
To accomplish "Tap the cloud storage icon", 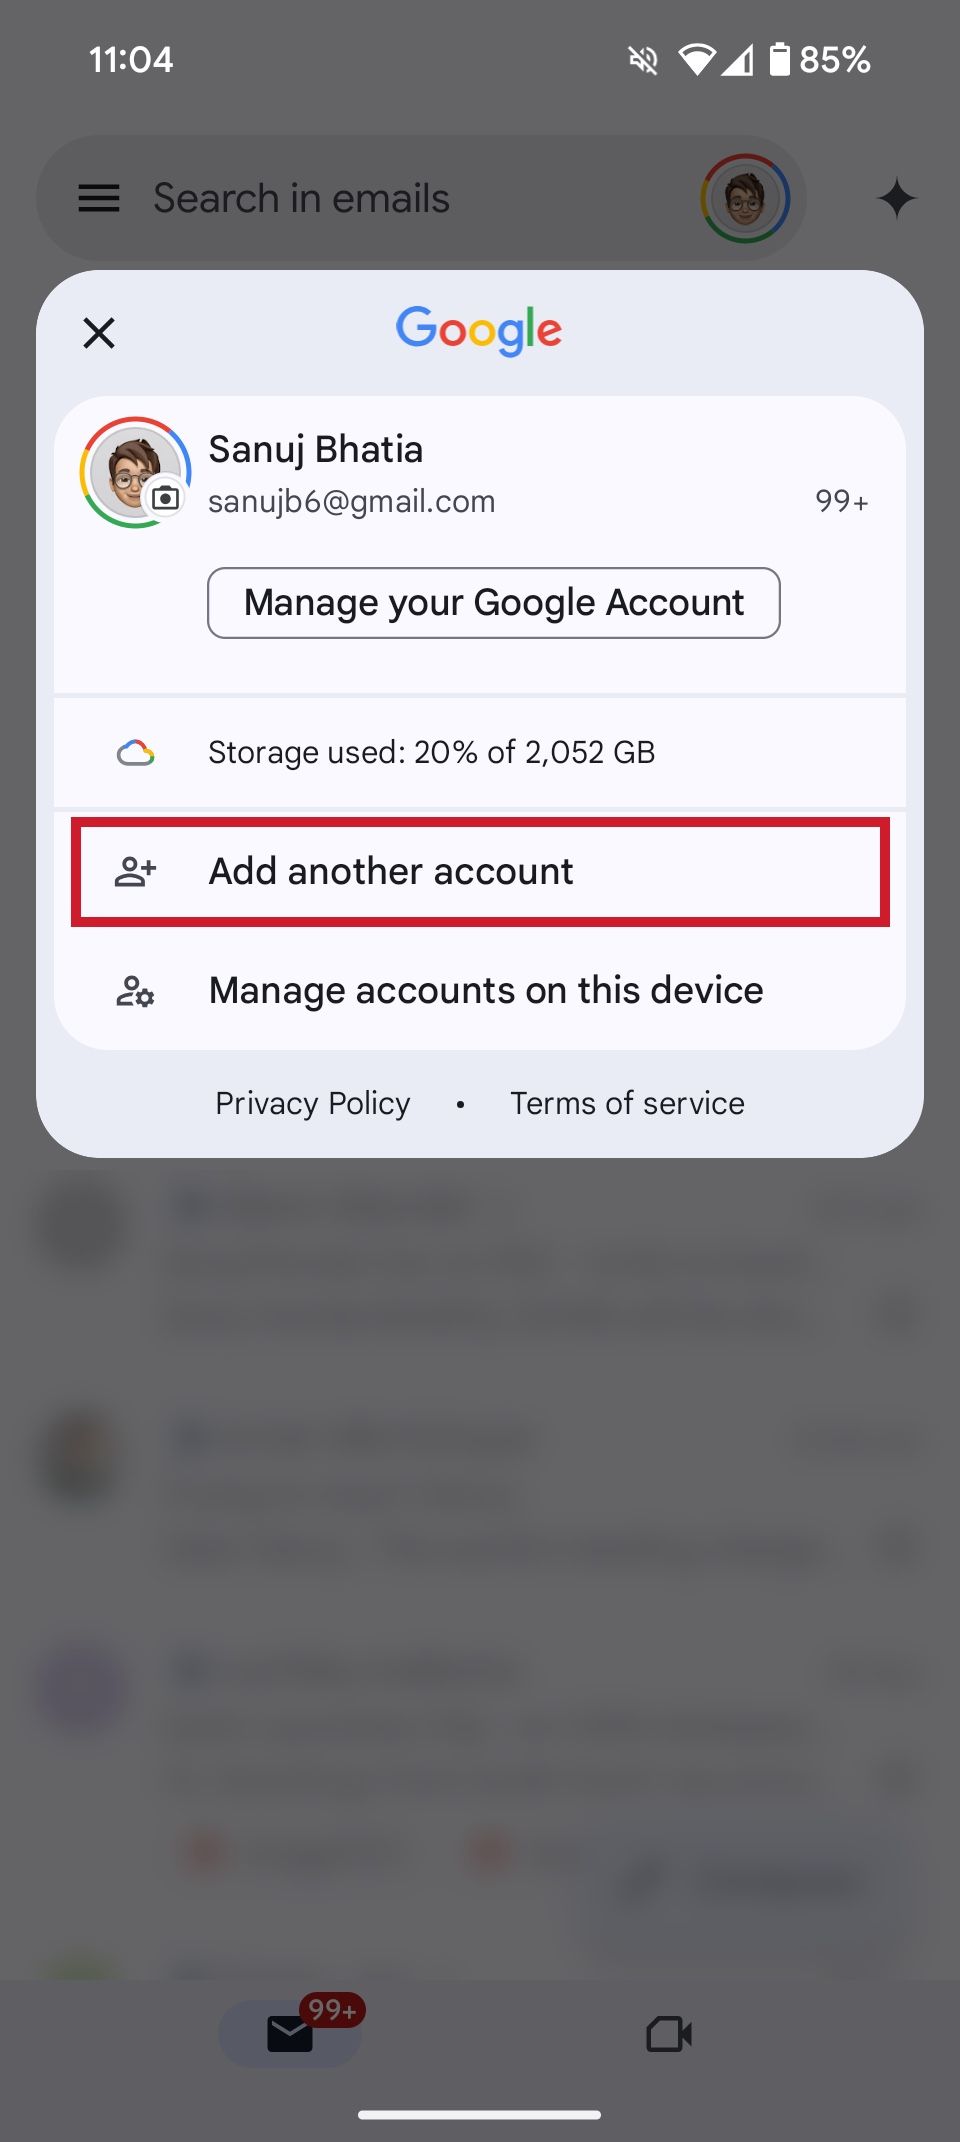I will click(x=137, y=752).
